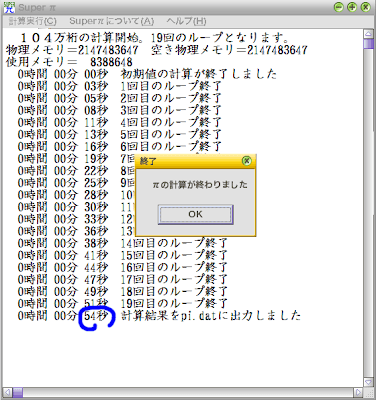Click the 6回目のループ終了 line
Image resolution: width=376 pixels, height=400 pixels.
[119, 146]
